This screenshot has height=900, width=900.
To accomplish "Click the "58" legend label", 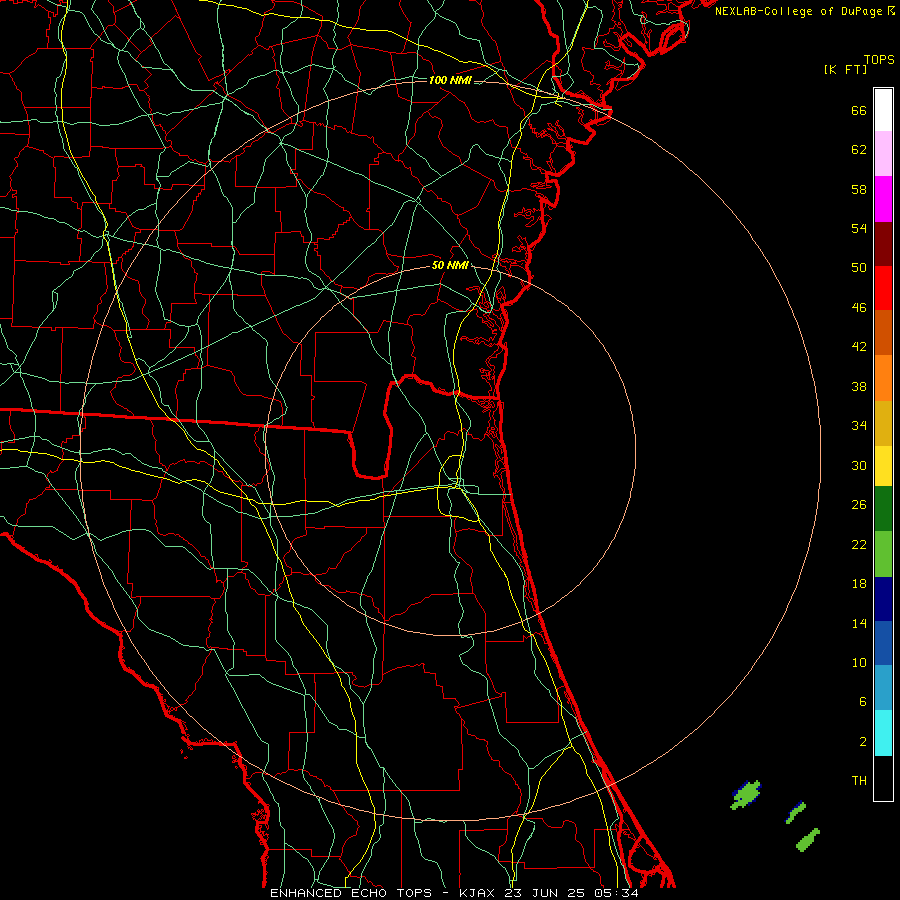I will pos(859,189).
